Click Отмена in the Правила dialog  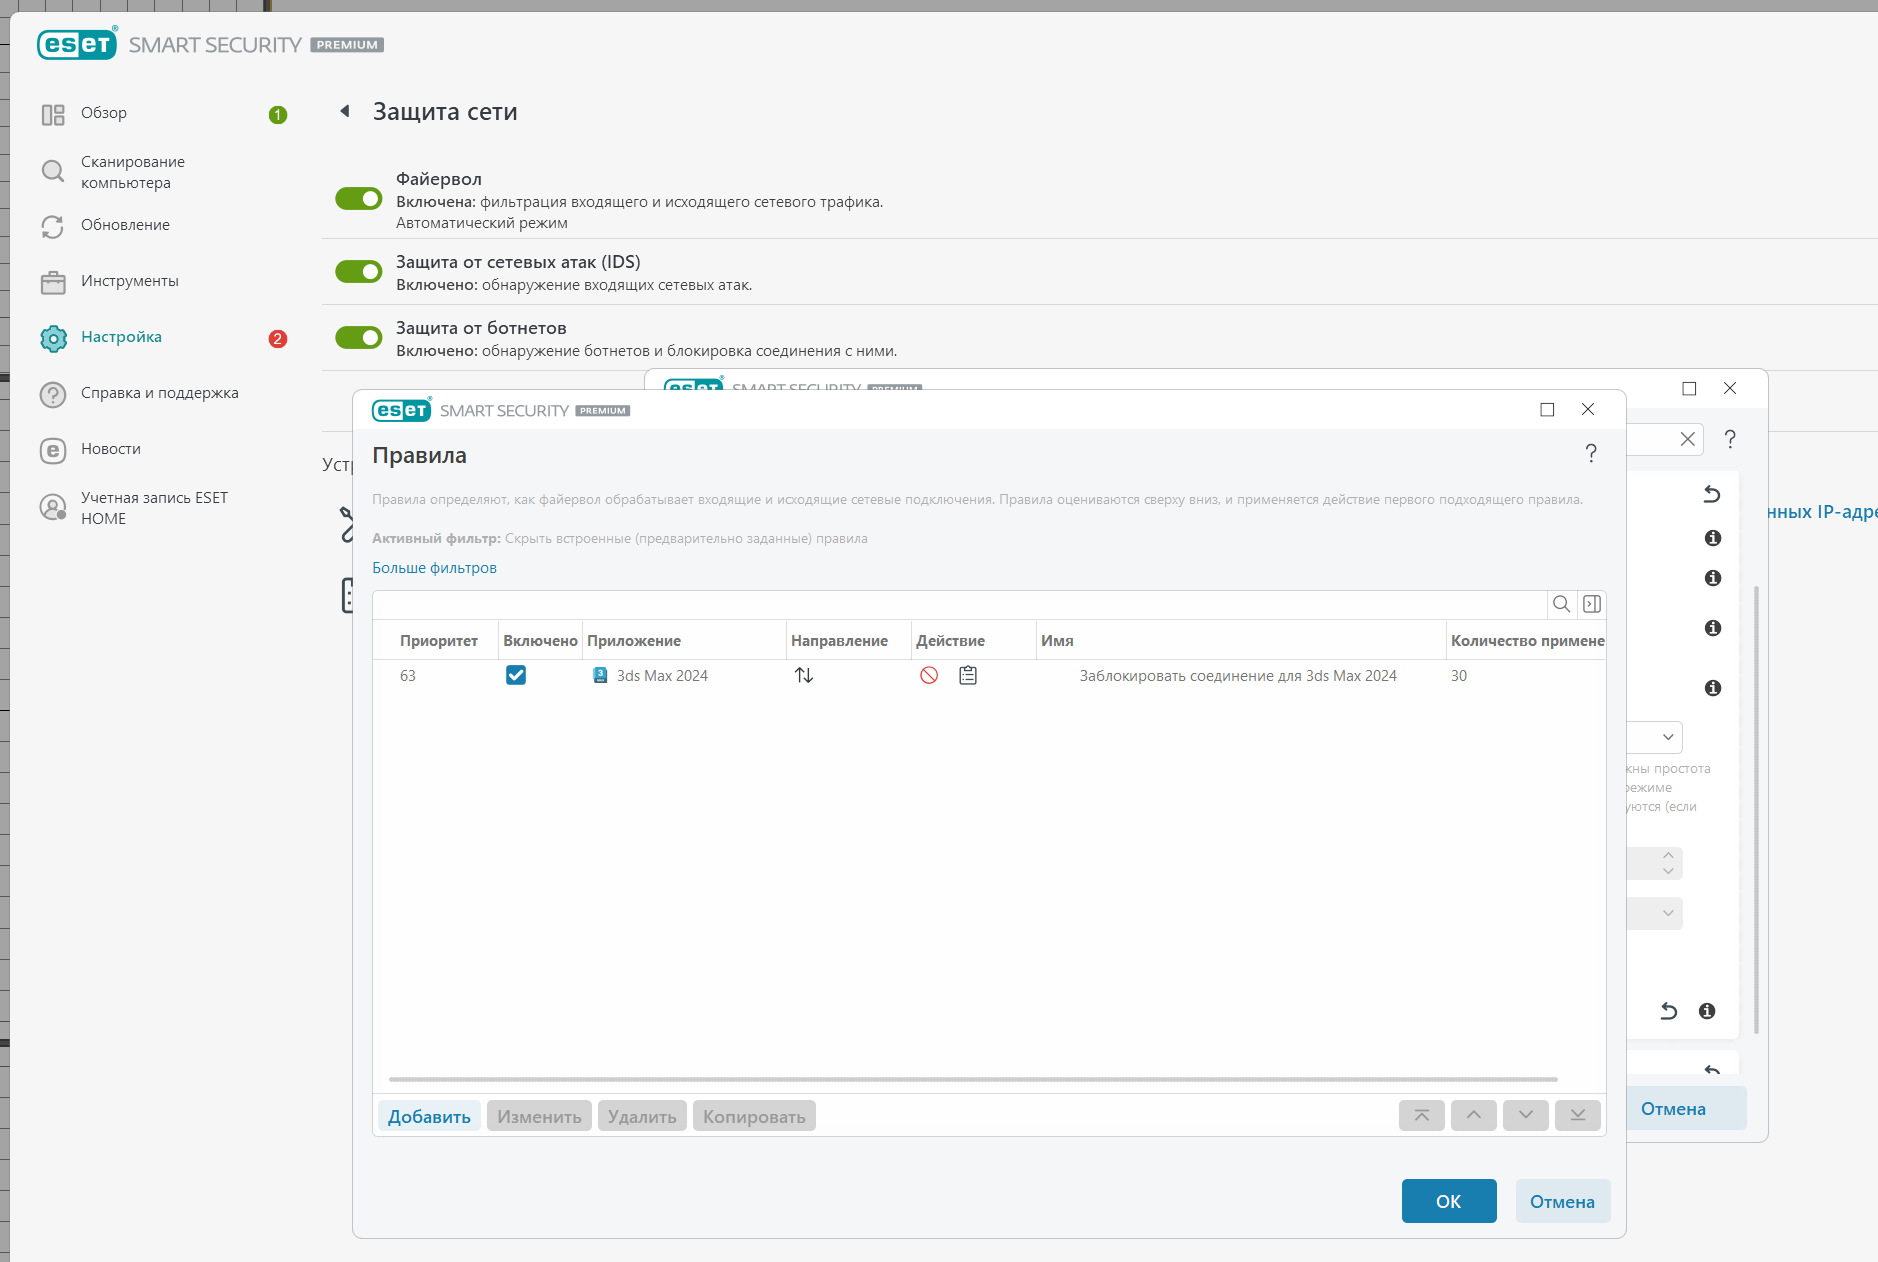pyautogui.click(x=1562, y=1201)
